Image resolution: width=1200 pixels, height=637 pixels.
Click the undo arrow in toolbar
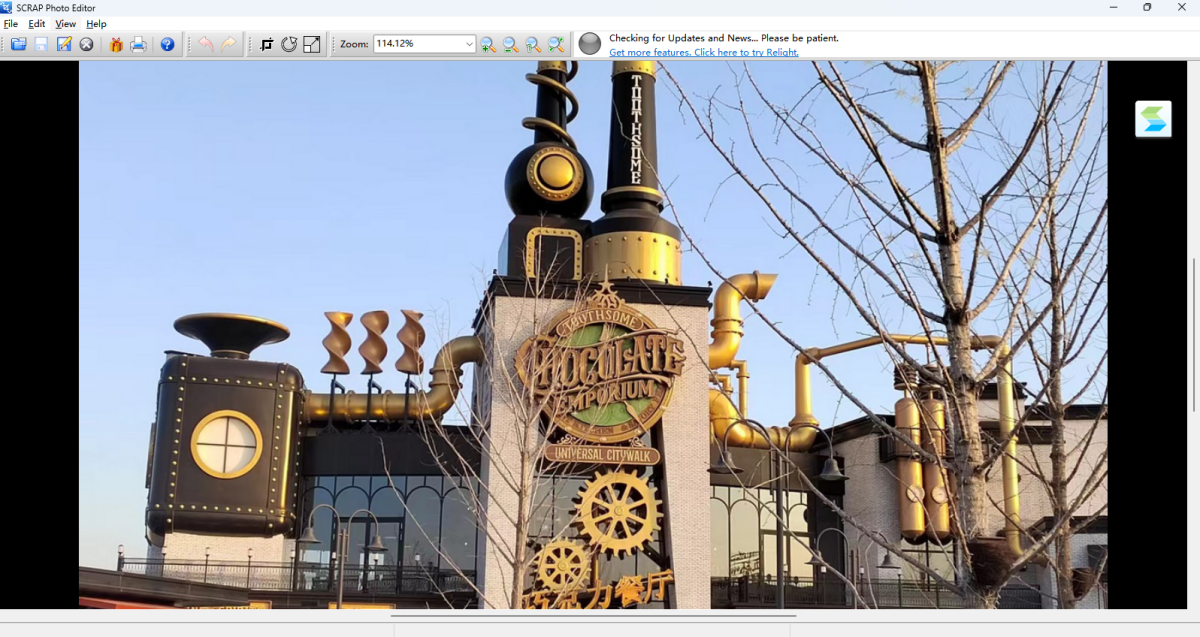click(x=205, y=44)
